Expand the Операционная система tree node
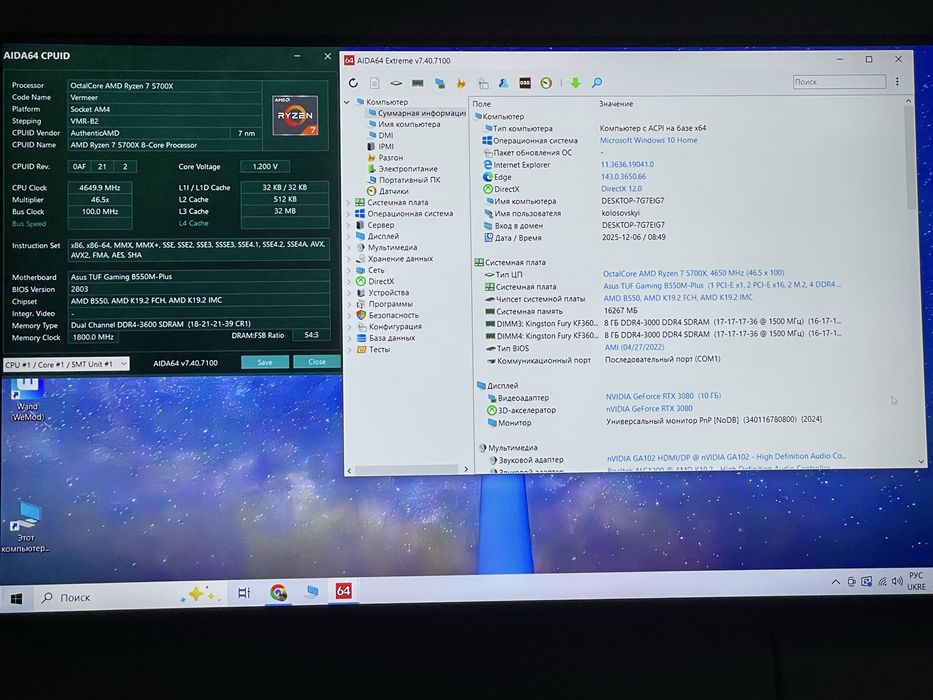The height and width of the screenshot is (700, 933). pyautogui.click(x=348, y=214)
